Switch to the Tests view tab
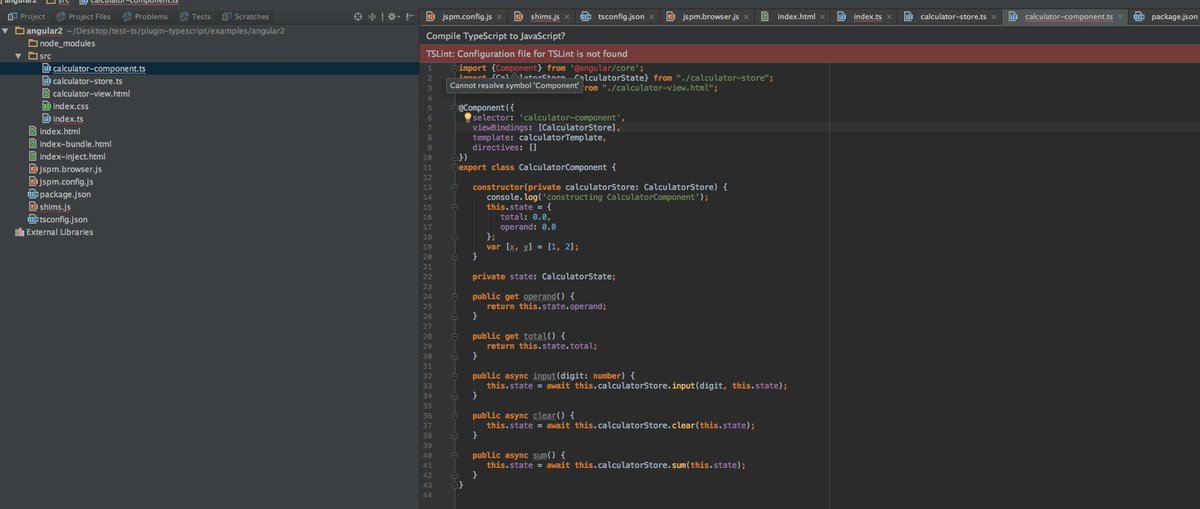Image resolution: width=1200 pixels, height=509 pixels. pyautogui.click(x=196, y=17)
